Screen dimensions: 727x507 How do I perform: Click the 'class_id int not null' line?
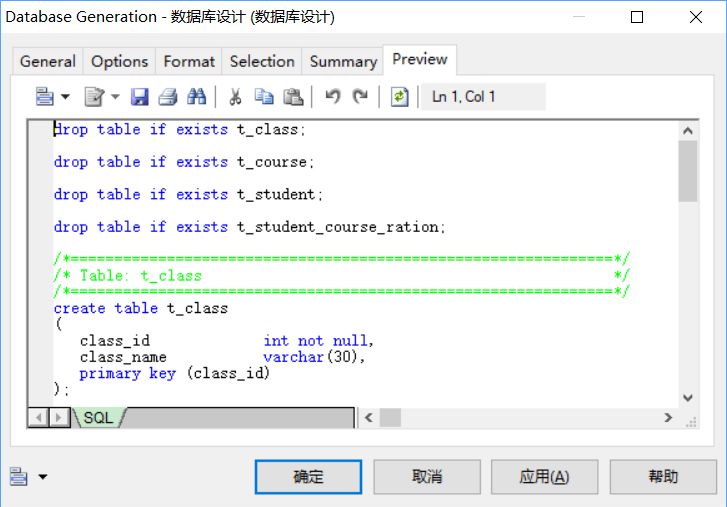click(x=227, y=341)
